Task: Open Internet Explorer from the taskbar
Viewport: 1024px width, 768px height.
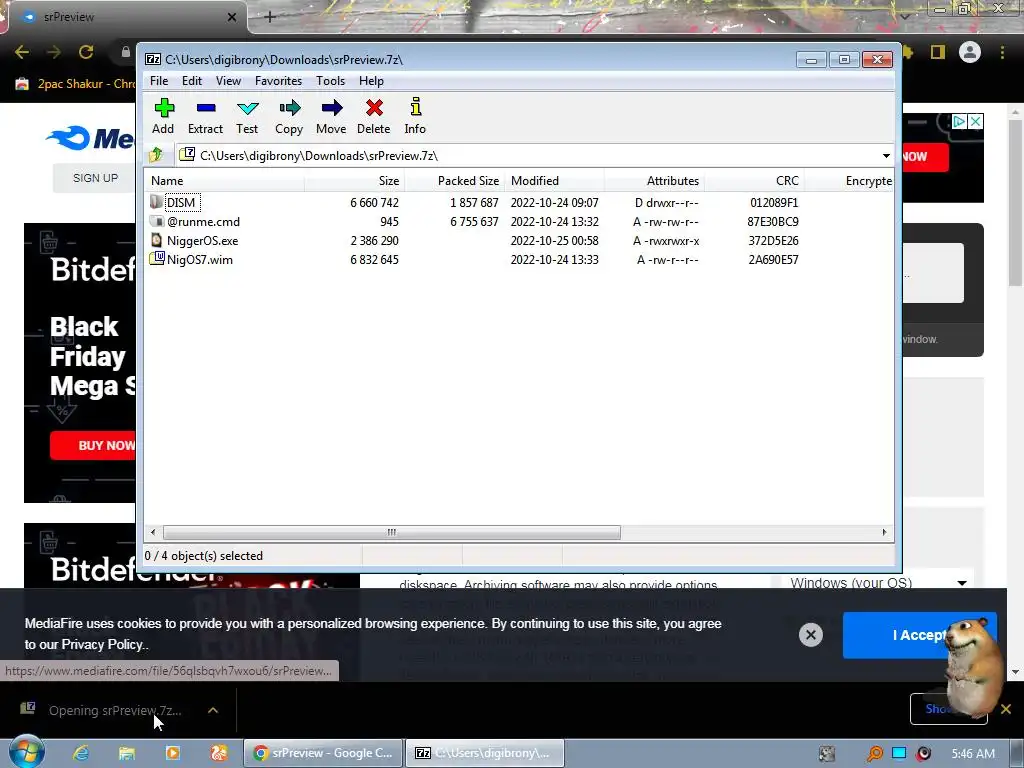Action: [x=81, y=753]
